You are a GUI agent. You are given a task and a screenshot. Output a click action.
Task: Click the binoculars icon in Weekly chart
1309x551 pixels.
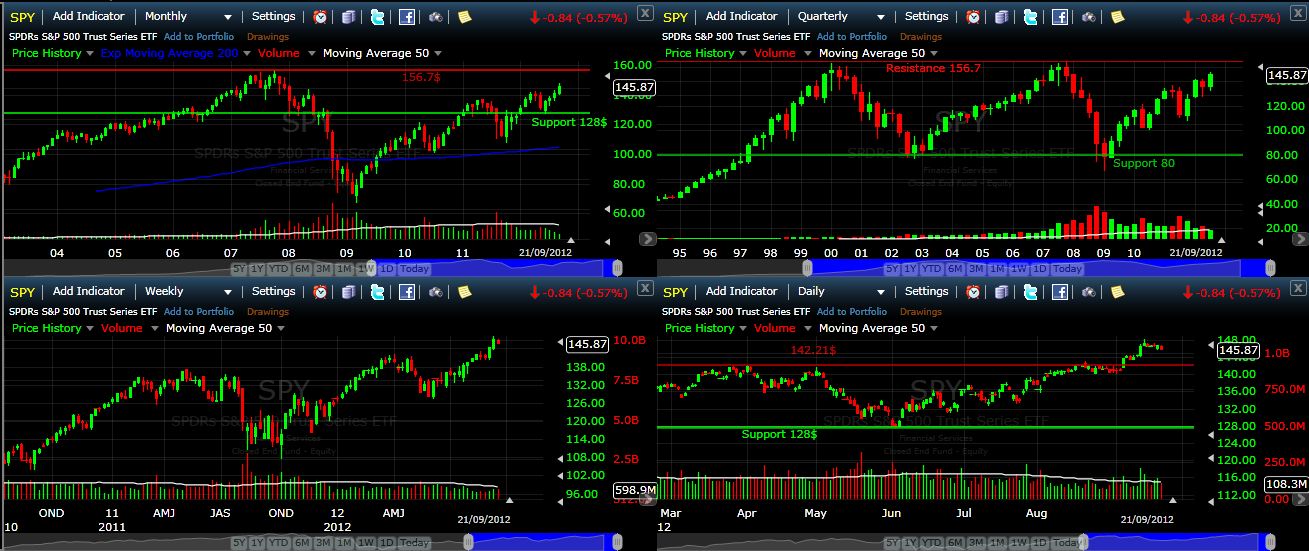(436, 292)
